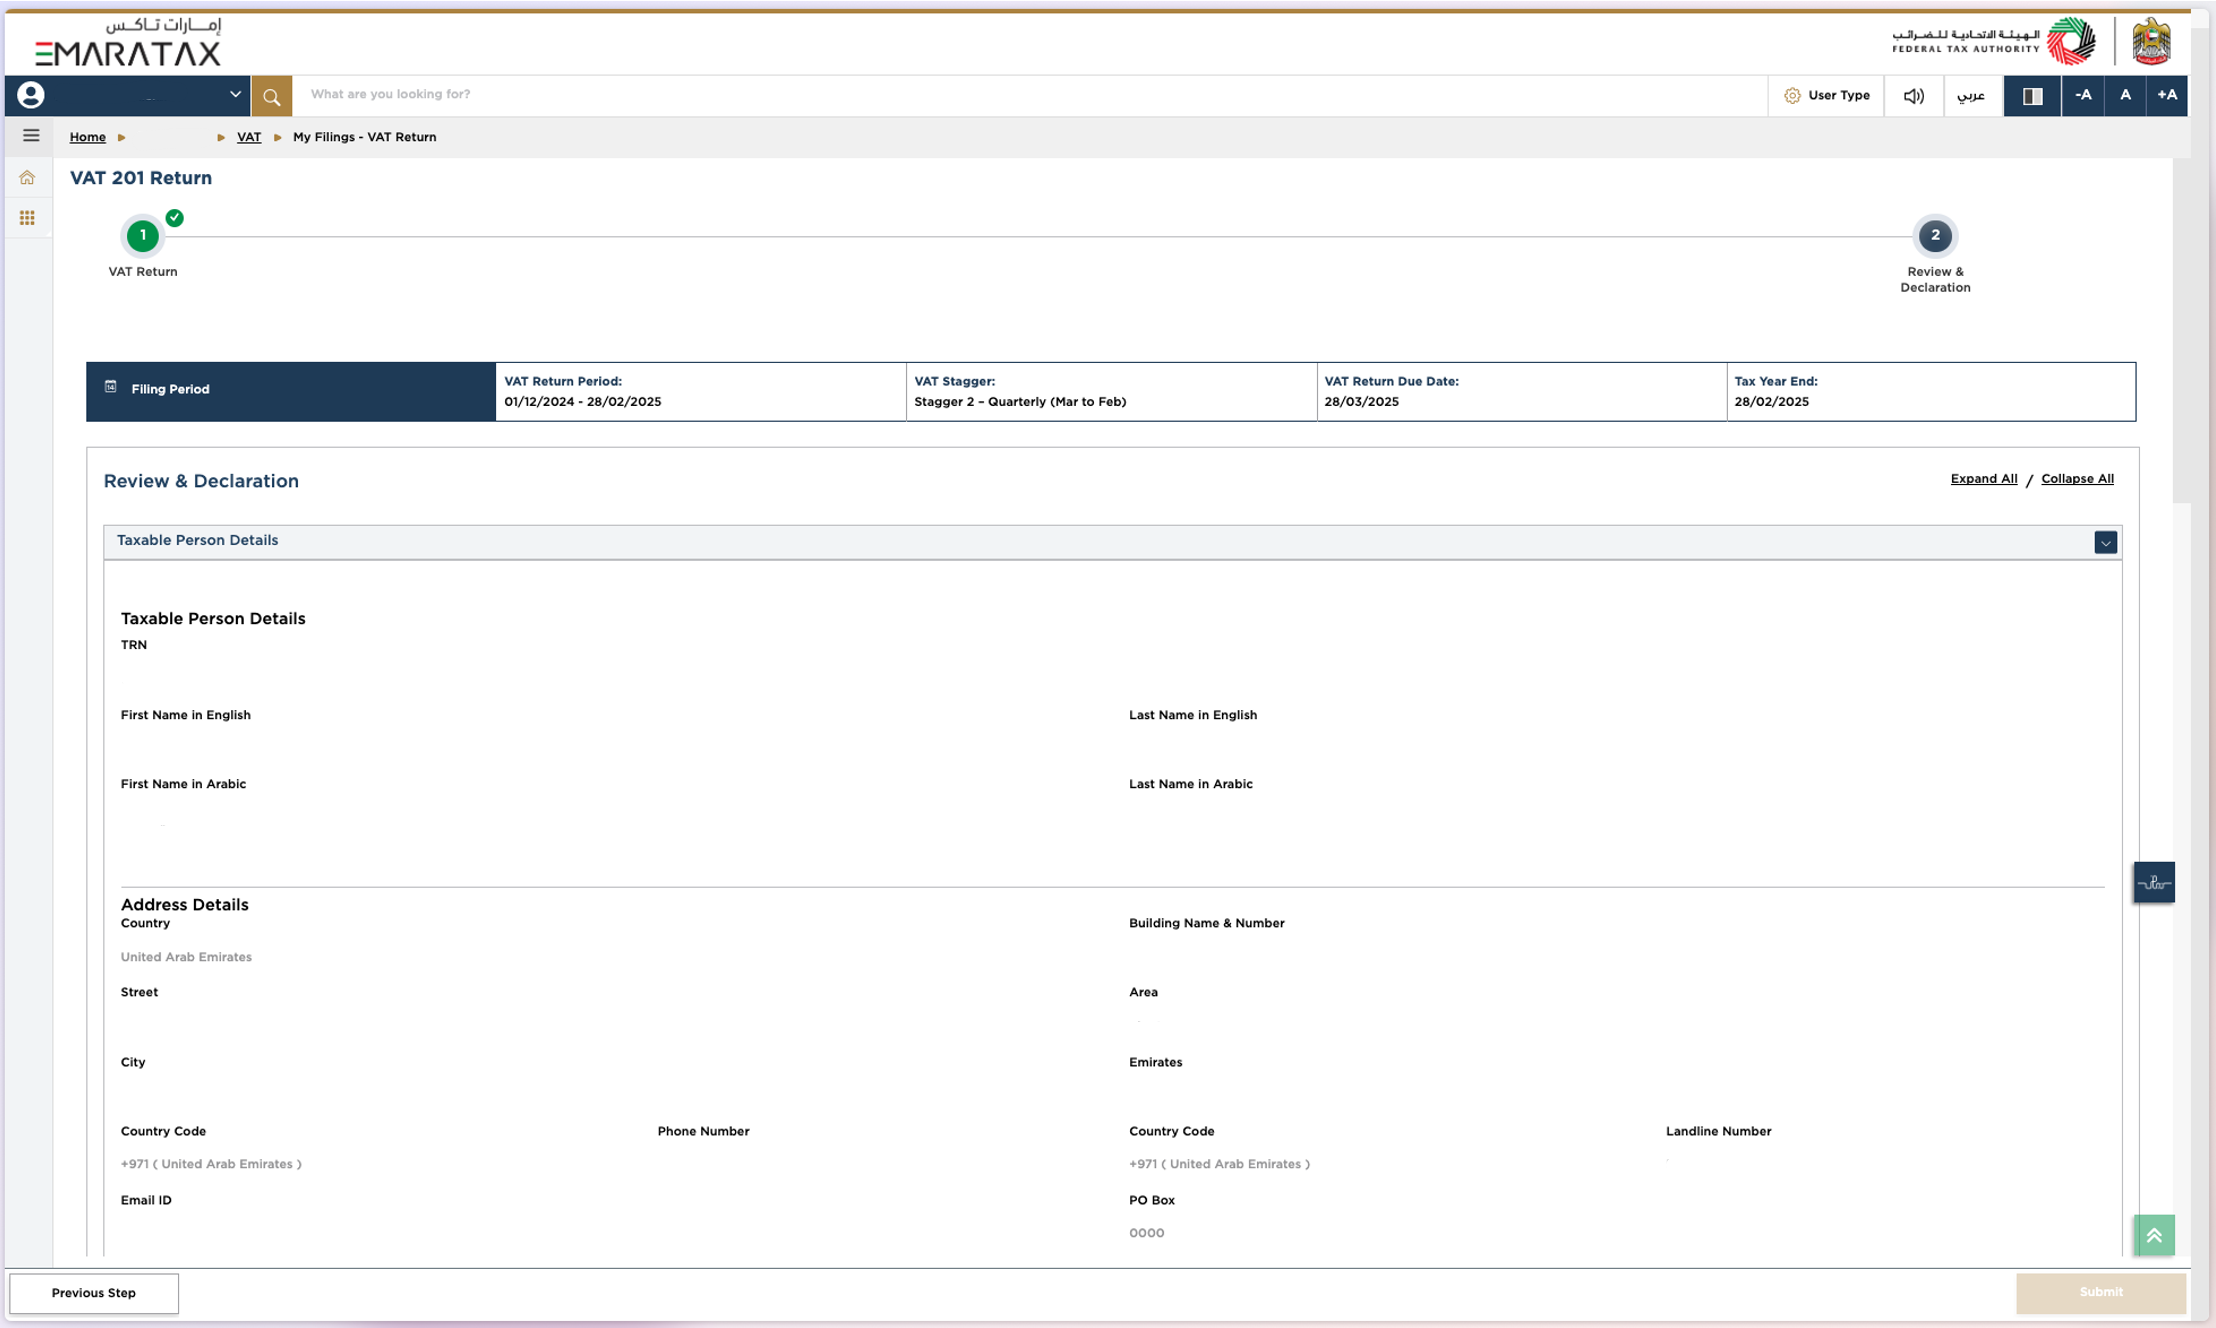The height and width of the screenshot is (1328, 2216).
Task: Collapse the Taxable Person Details section
Action: pos(2105,543)
